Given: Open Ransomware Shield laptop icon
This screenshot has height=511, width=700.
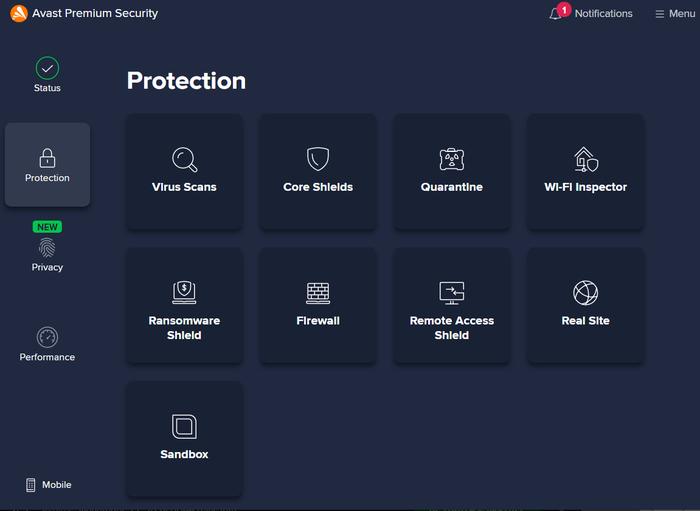Looking at the screenshot, I should 184,292.
